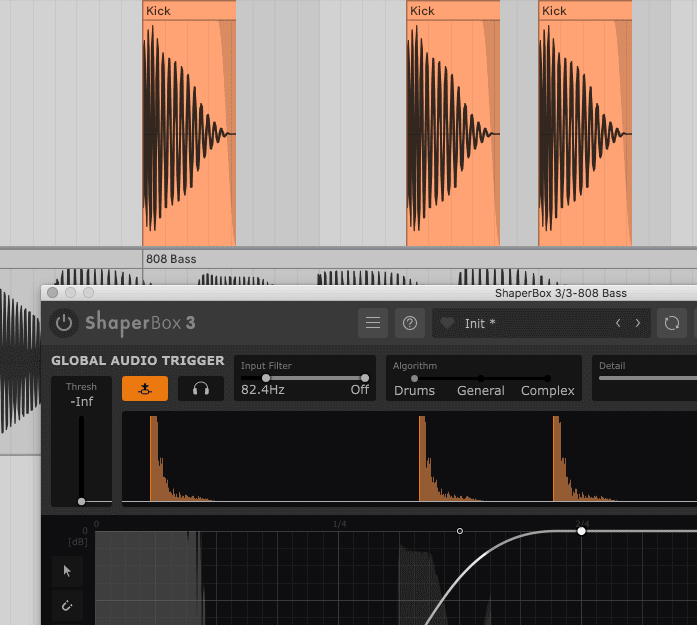Click the Input Filter Off handle
This screenshot has width=697, height=625.
pyautogui.click(x=365, y=378)
